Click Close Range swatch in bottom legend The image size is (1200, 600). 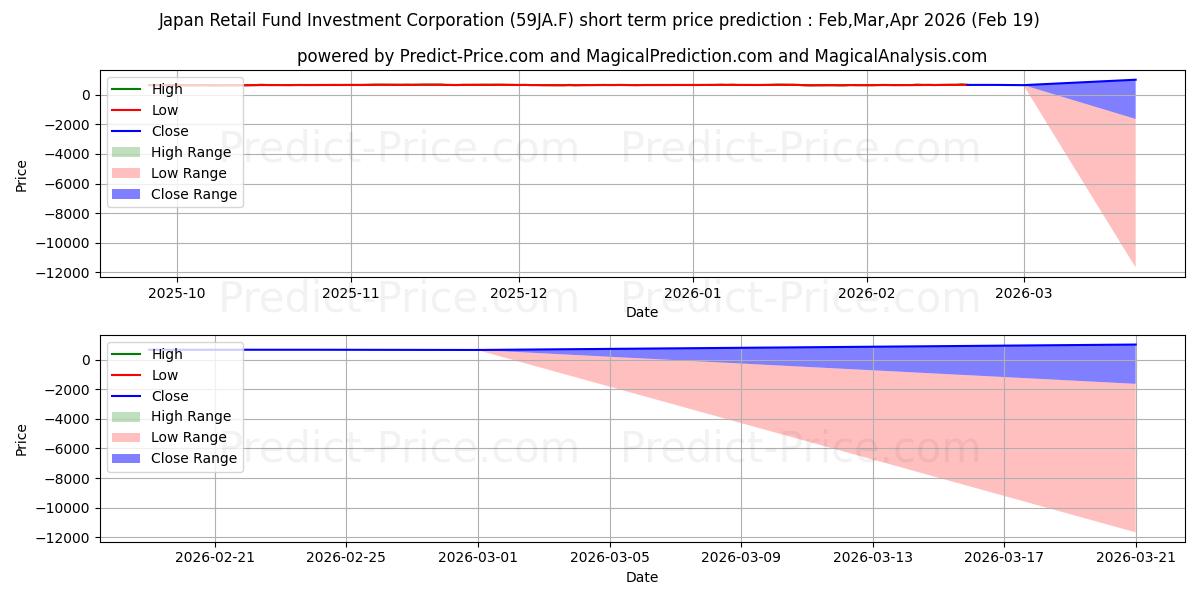[125, 458]
